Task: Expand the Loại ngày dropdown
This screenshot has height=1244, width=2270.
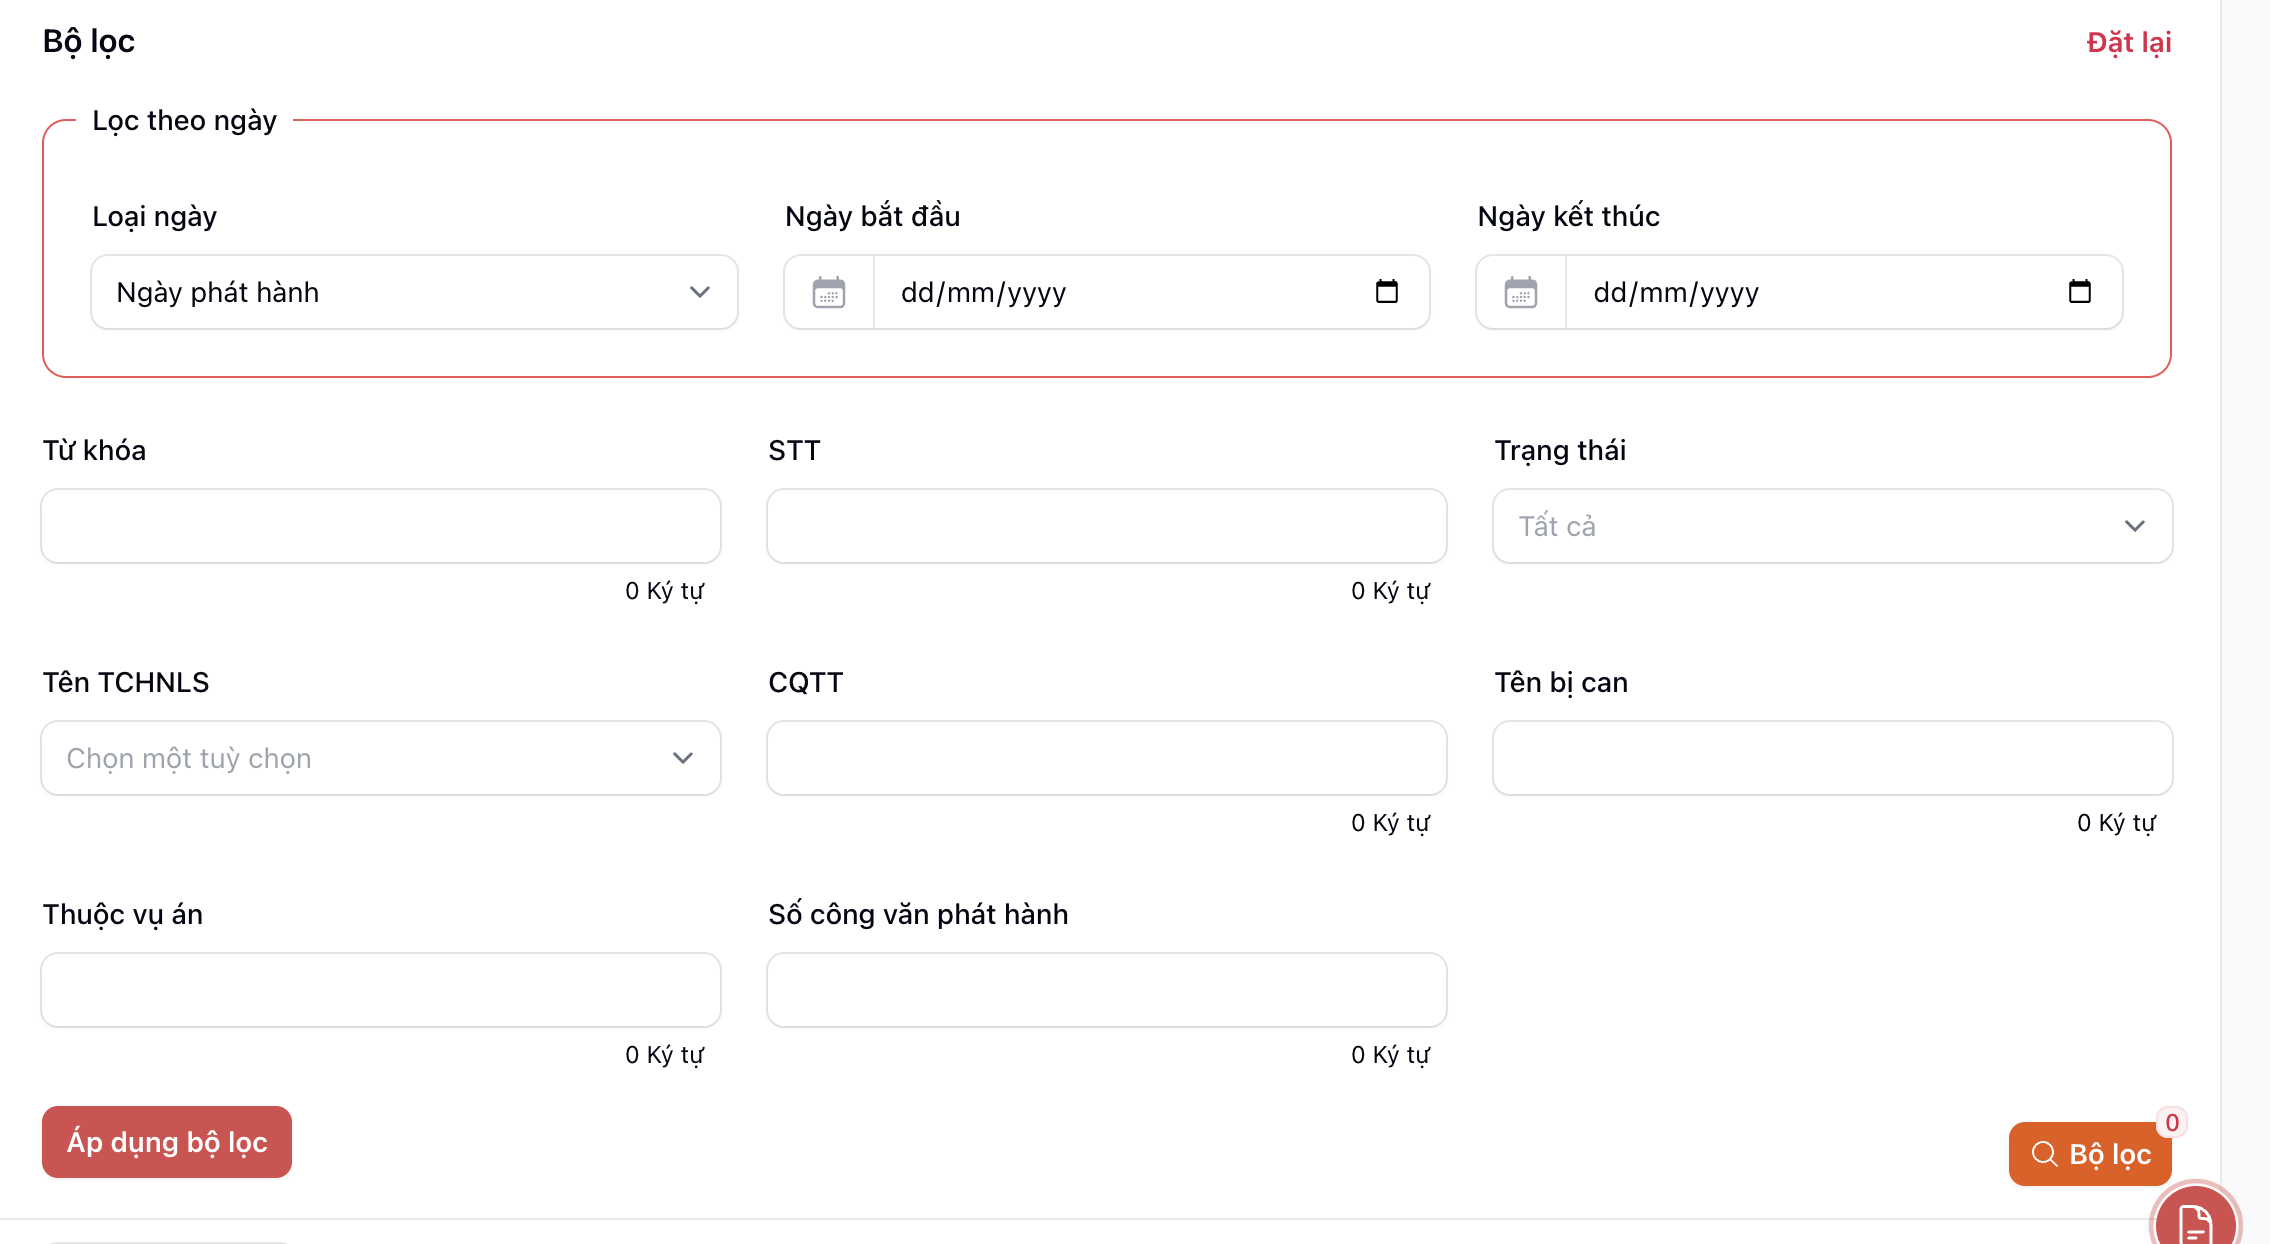Action: (x=414, y=292)
